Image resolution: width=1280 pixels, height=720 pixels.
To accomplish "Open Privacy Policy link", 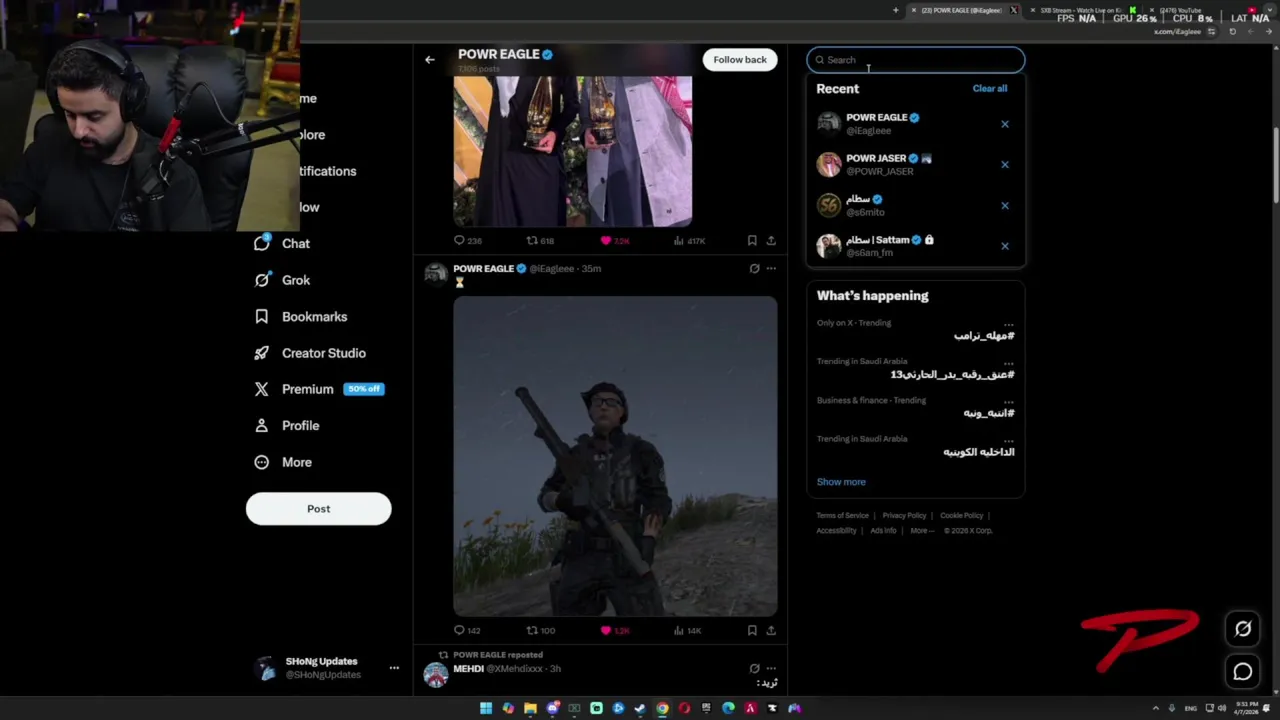I will point(904,515).
